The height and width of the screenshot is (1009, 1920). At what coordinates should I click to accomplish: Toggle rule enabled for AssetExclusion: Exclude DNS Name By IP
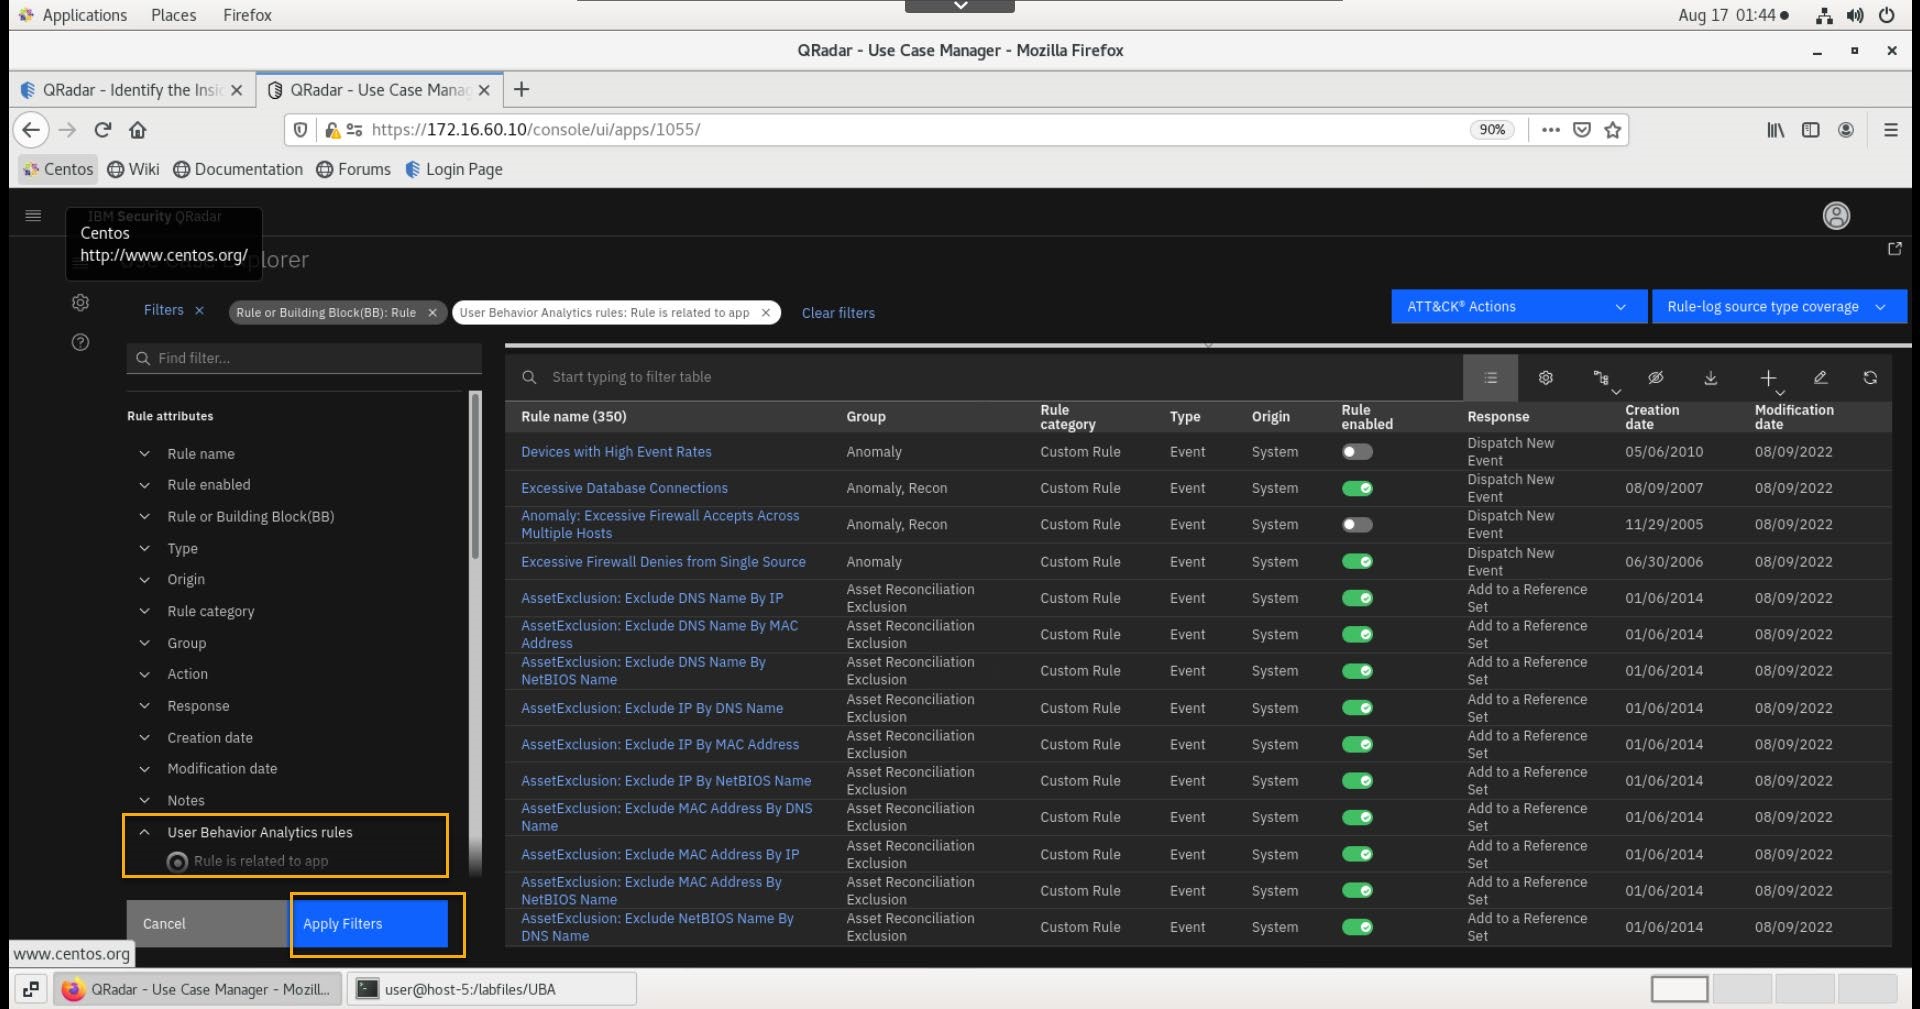(x=1357, y=598)
